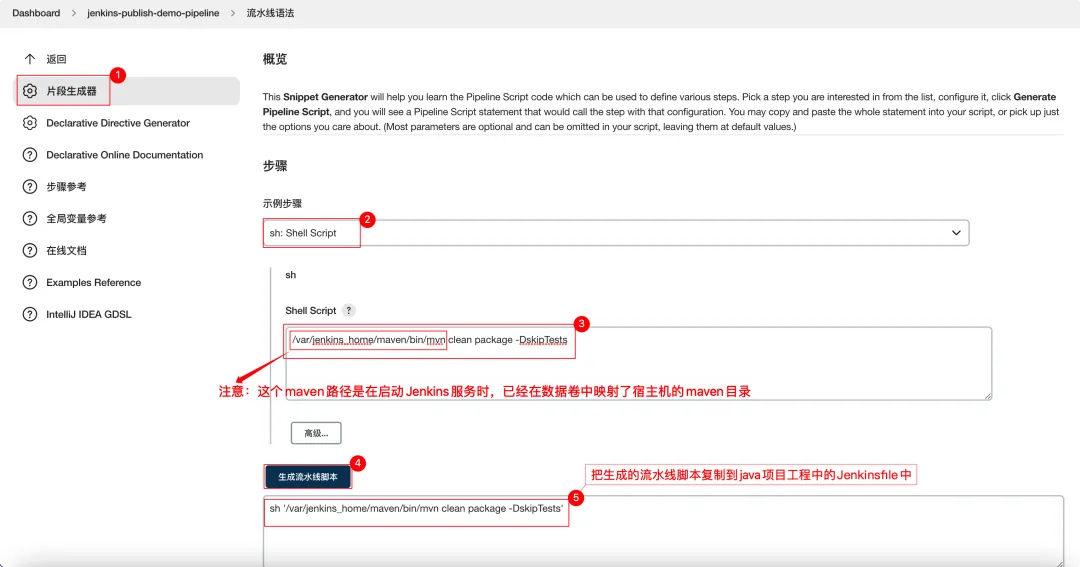Viewport: 1080px width, 567px height.
Task: Expand the 示例步骤 dropdown chevron
Action: pyautogui.click(x=956, y=233)
